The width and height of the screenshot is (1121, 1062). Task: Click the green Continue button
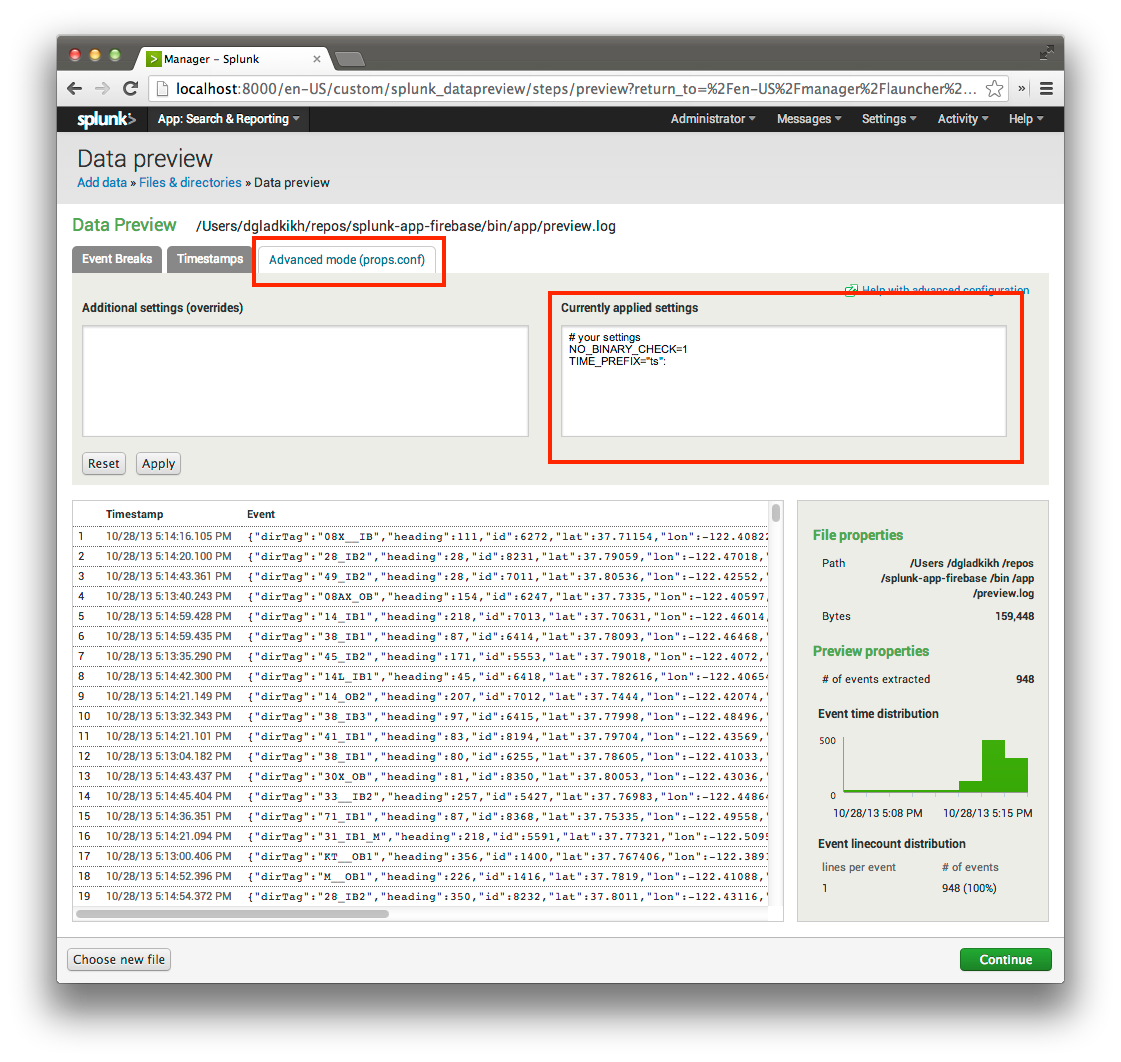pos(1005,960)
